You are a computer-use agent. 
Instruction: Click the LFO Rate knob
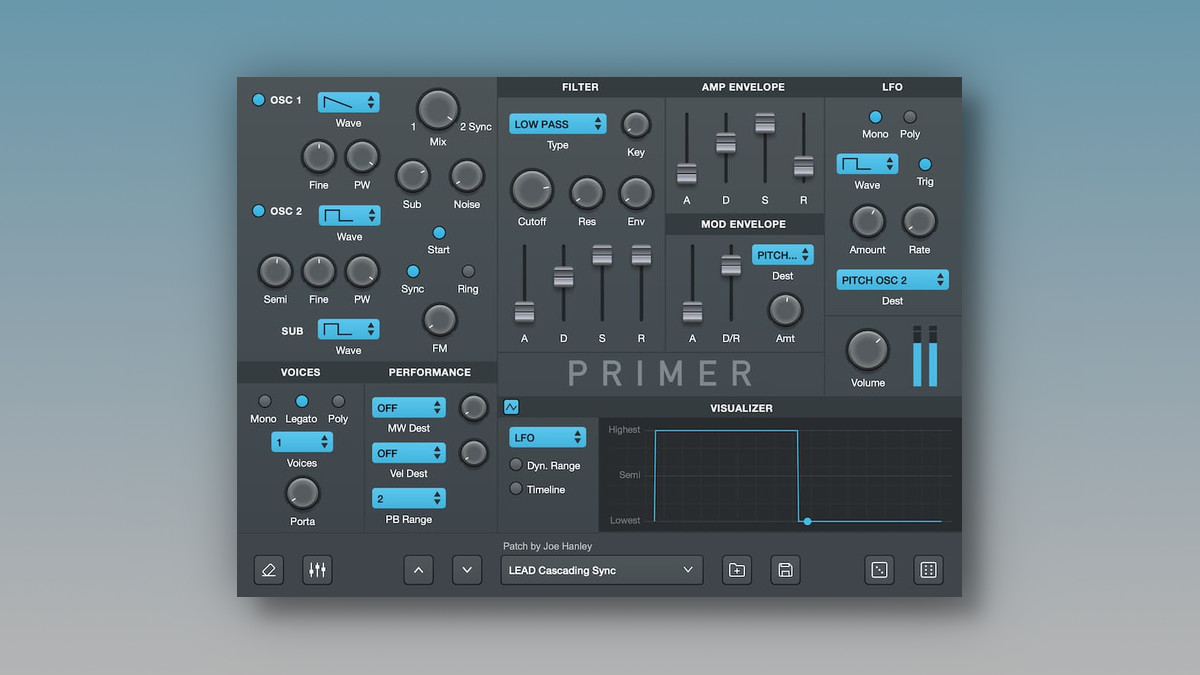(919, 221)
